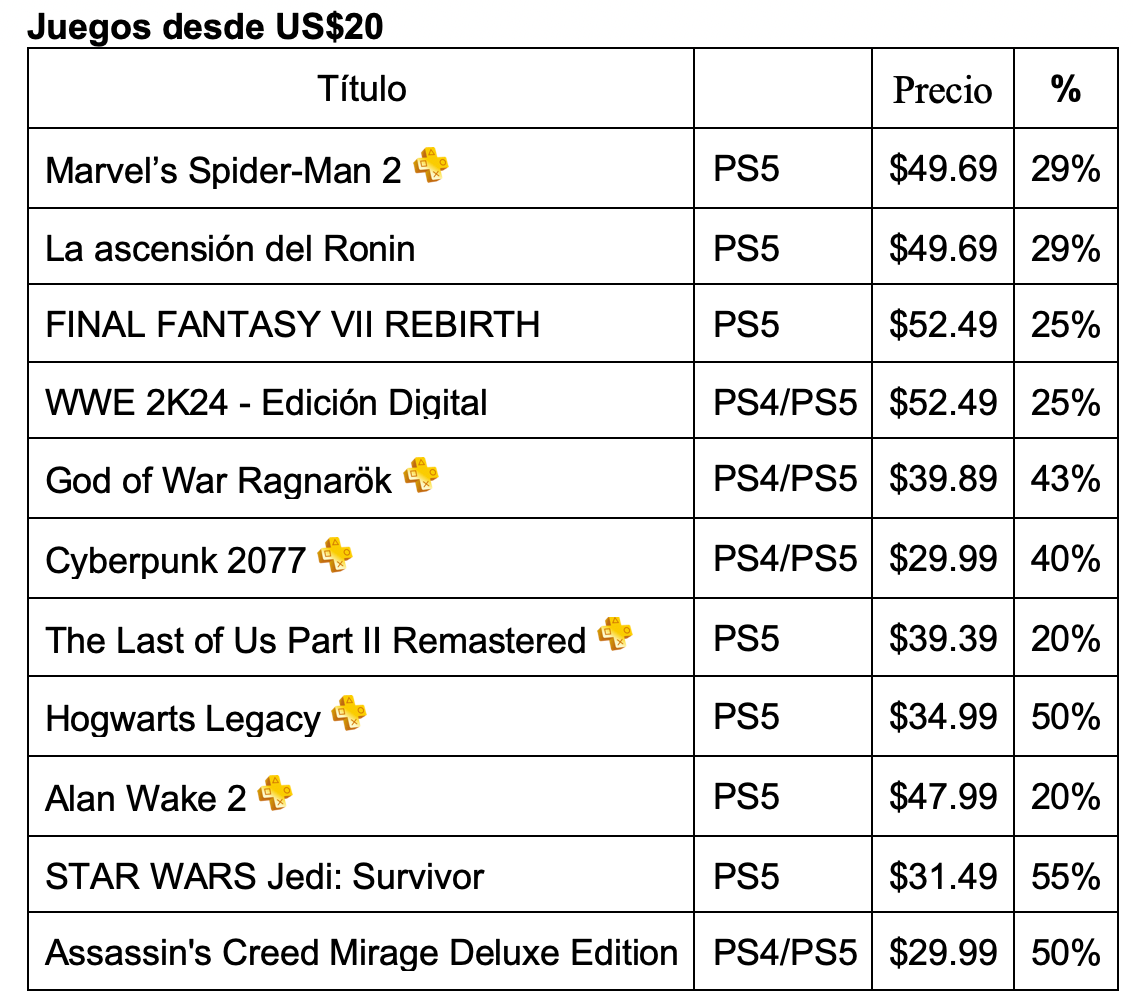
Task: Select the $34.99 Hogwarts Legacy price
Action: coord(943,717)
